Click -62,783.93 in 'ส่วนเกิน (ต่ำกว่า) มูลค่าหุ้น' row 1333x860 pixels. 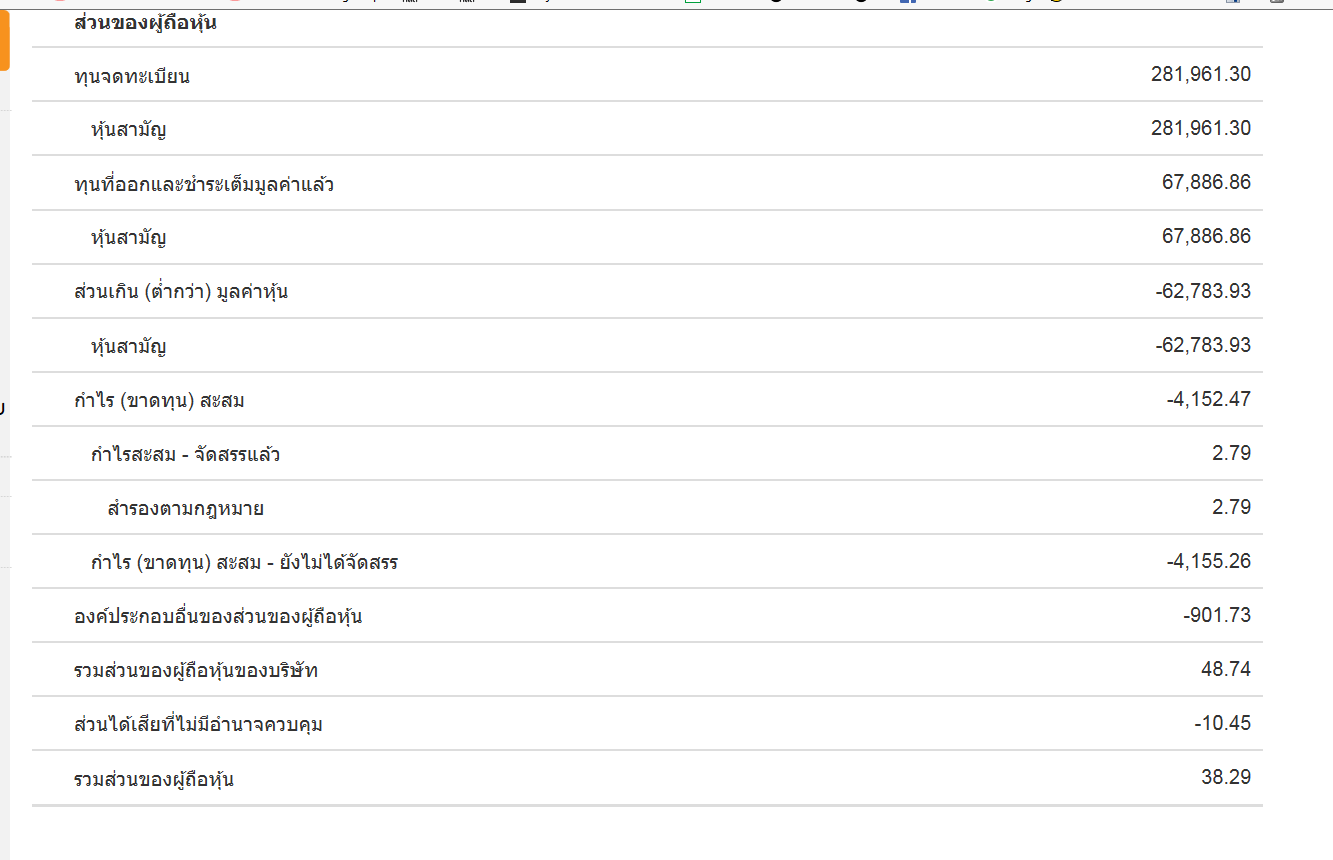1203,291
